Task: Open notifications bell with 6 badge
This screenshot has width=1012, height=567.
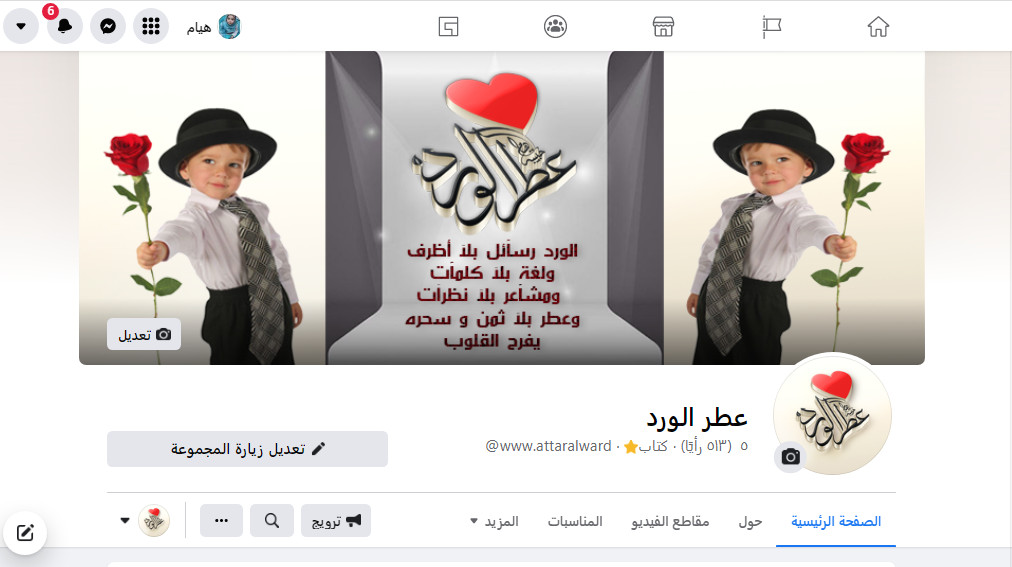Action: click(x=65, y=26)
